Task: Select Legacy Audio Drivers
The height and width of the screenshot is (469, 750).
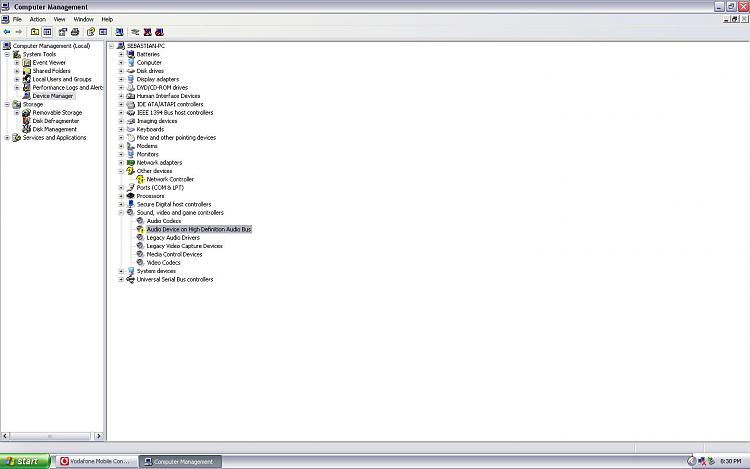Action: coord(173,238)
